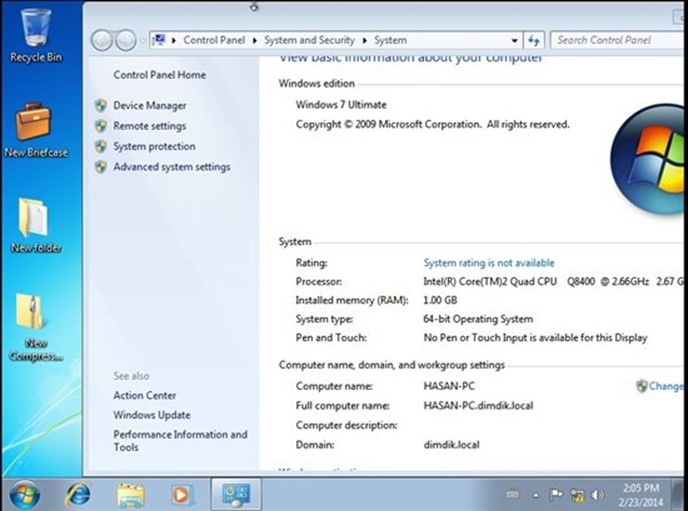This screenshot has height=511, width=688.
Task: Click the Refresh button beside address bar
Action: click(534, 40)
